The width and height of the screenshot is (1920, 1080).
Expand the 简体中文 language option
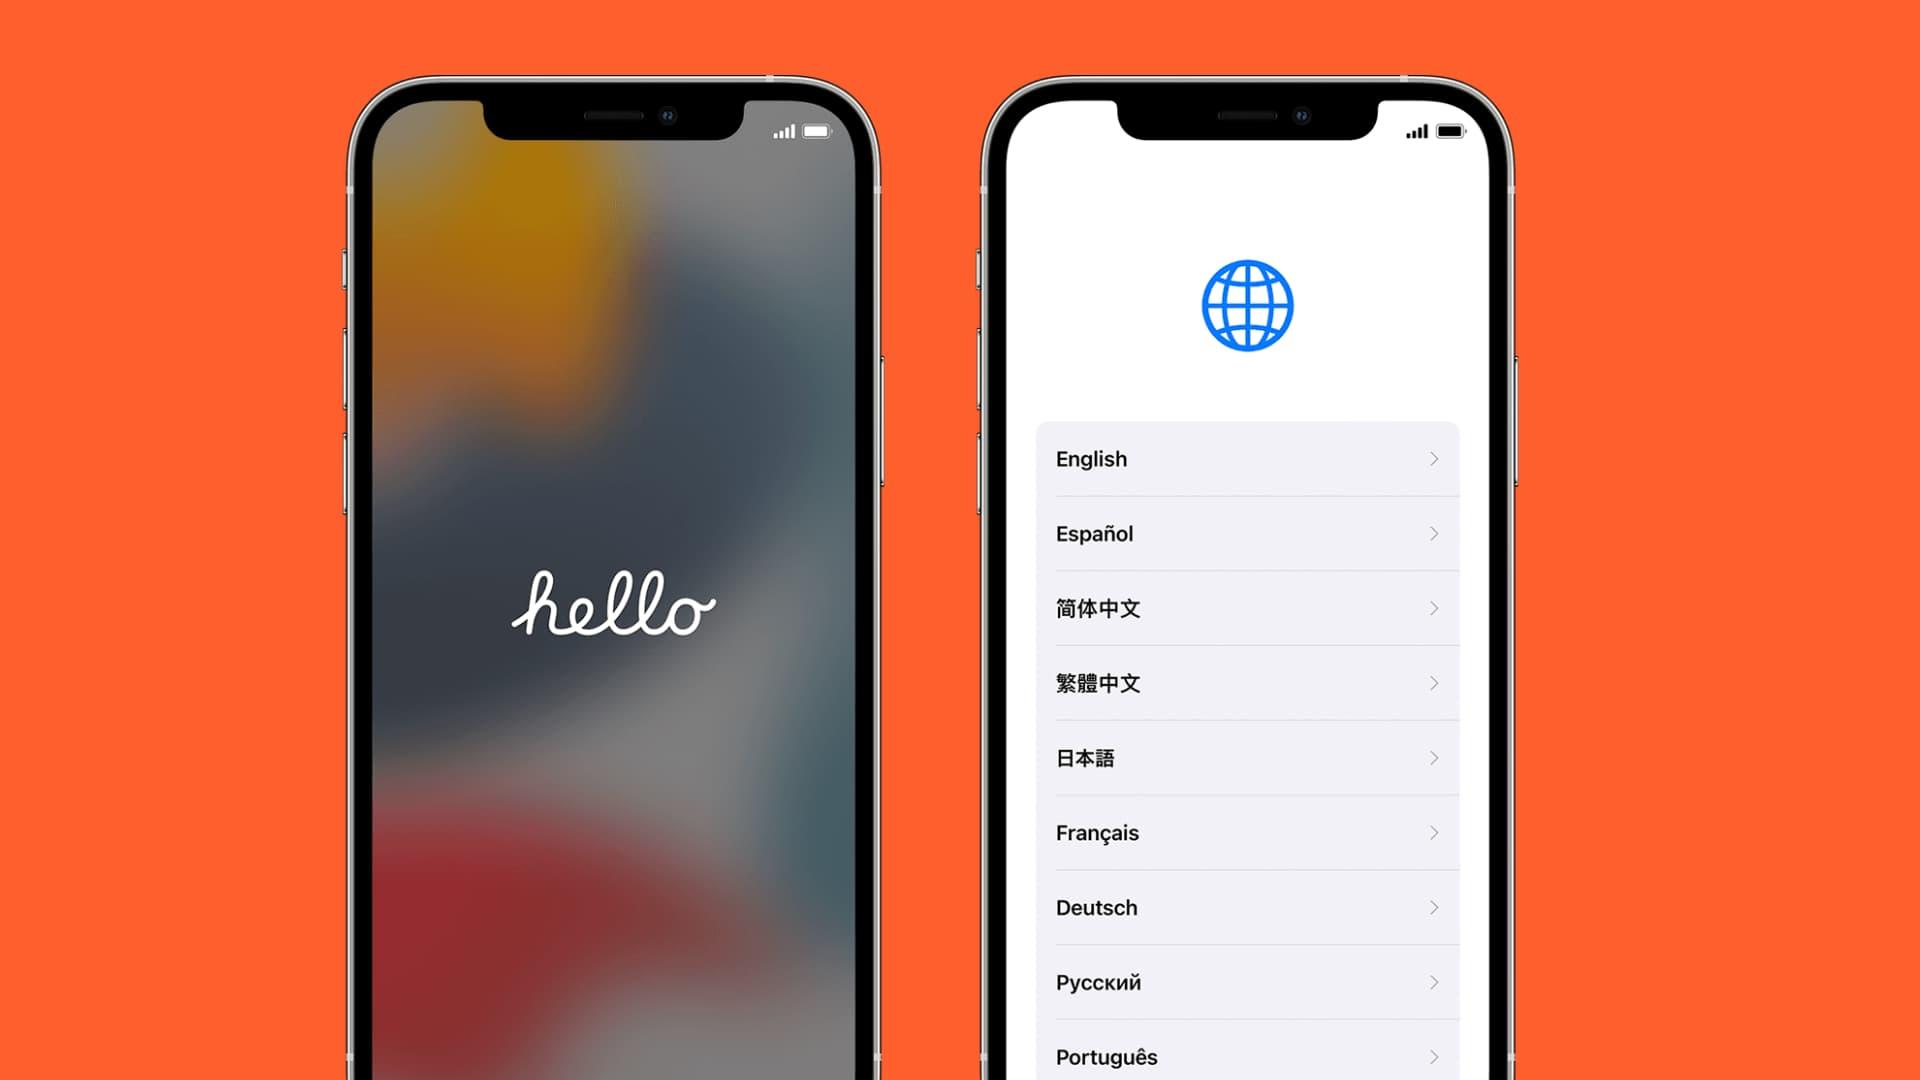pos(1247,608)
